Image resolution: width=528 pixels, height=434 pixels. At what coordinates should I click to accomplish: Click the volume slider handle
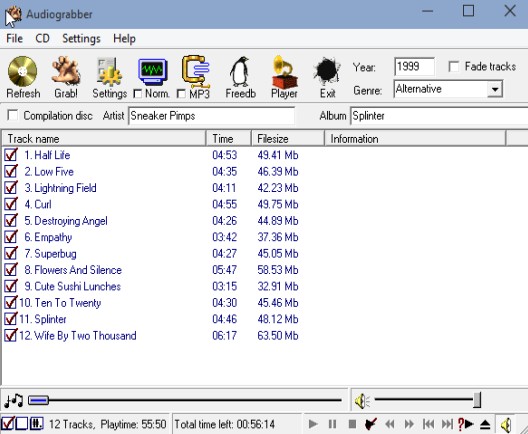pyautogui.click(x=477, y=400)
